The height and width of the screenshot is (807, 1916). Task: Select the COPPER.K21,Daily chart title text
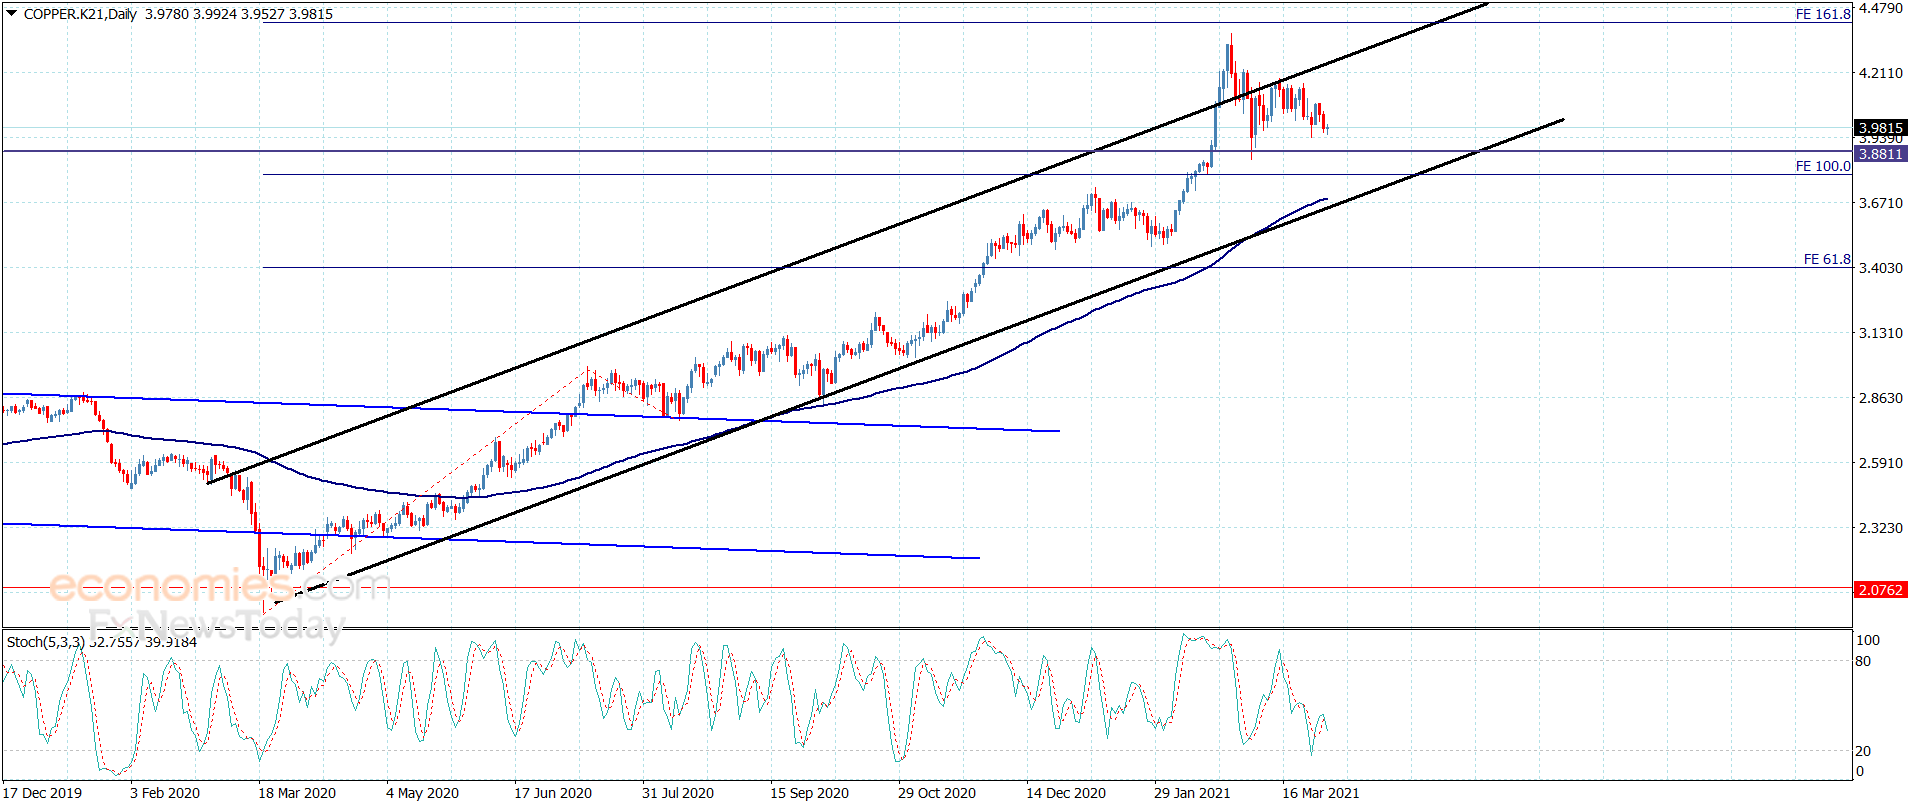[81, 14]
